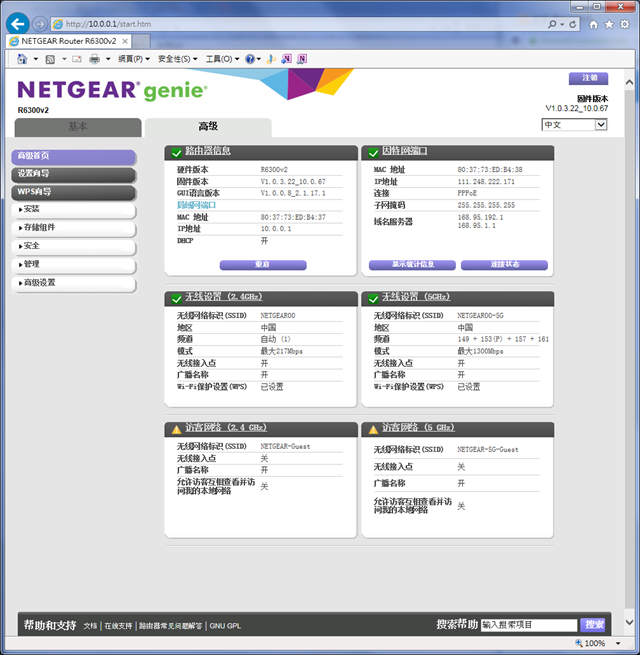Select 高级首页 in the sidebar
Viewport: 640px width, 655px height.
(x=74, y=157)
